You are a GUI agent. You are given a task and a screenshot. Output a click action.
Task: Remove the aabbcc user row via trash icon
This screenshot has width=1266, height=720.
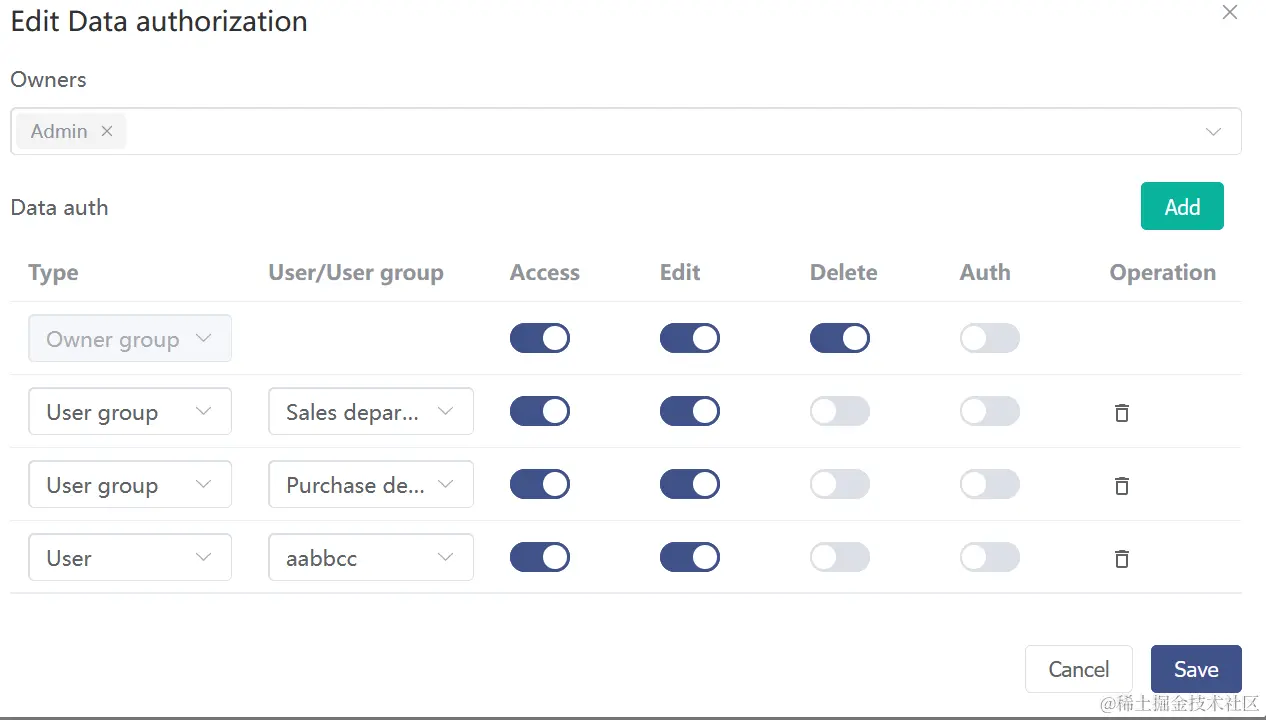(x=1121, y=558)
